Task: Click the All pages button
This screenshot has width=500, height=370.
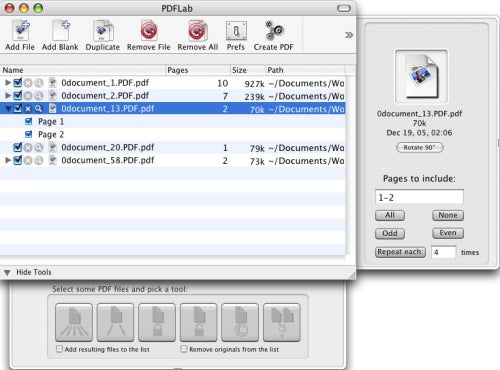Action: (x=390, y=215)
